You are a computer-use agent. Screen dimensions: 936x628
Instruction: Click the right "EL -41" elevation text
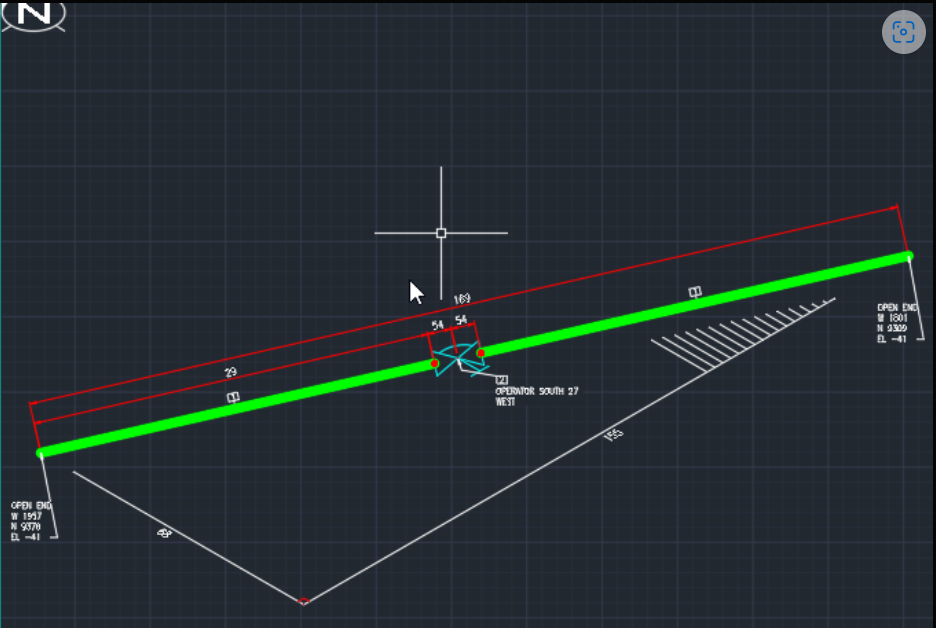tap(892, 339)
